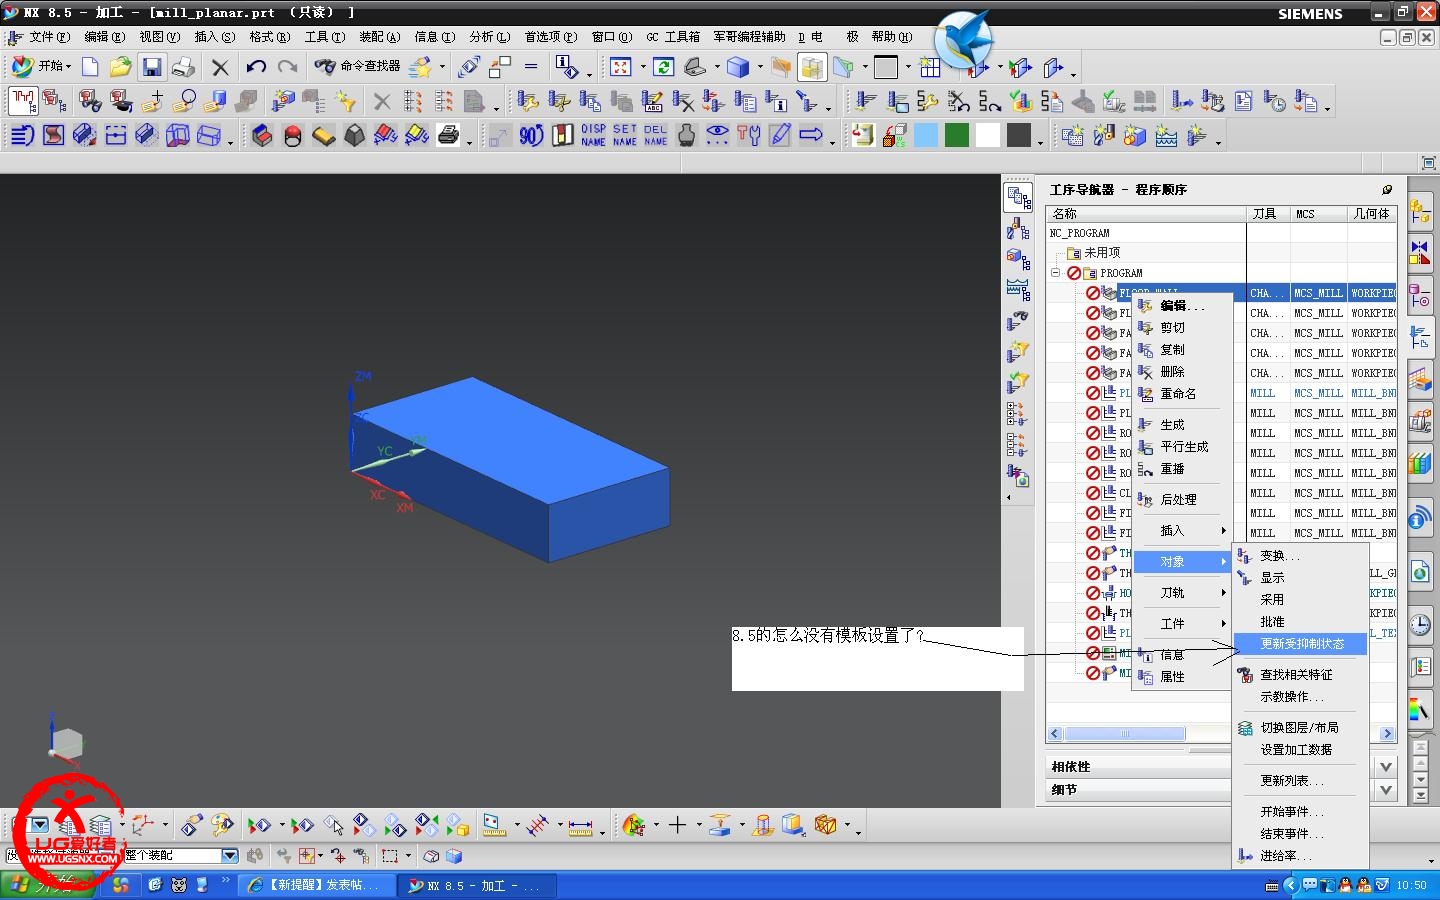The height and width of the screenshot is (900, 1440).
Task: Open the Internet Explorer tab on resource bar
Action: click(1420, 572)
